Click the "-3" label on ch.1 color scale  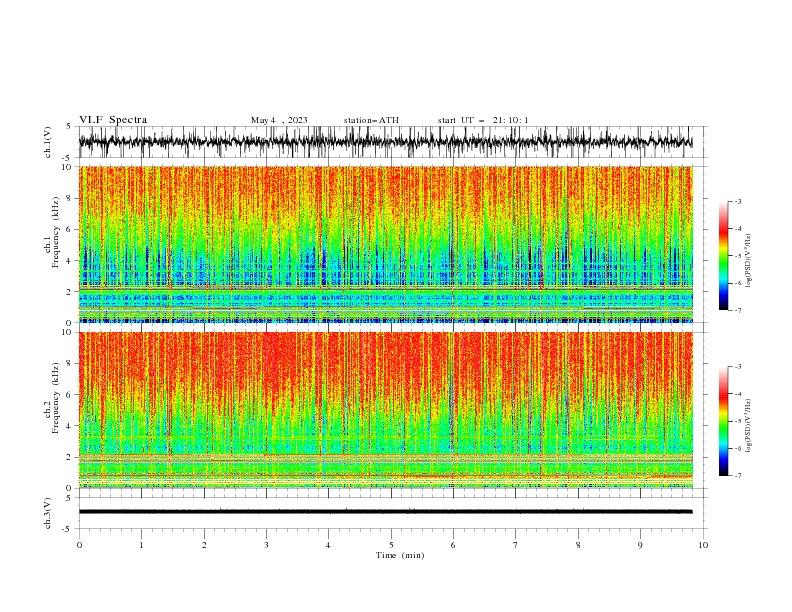click(738, 201)
